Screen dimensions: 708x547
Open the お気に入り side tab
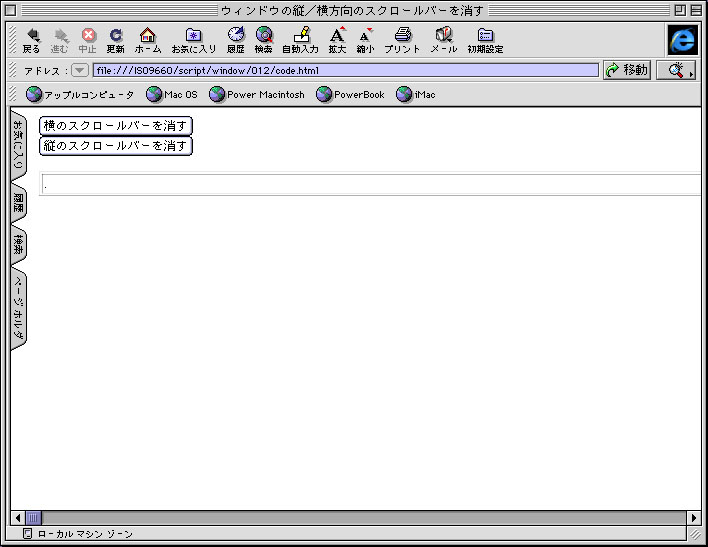[18, 147]
